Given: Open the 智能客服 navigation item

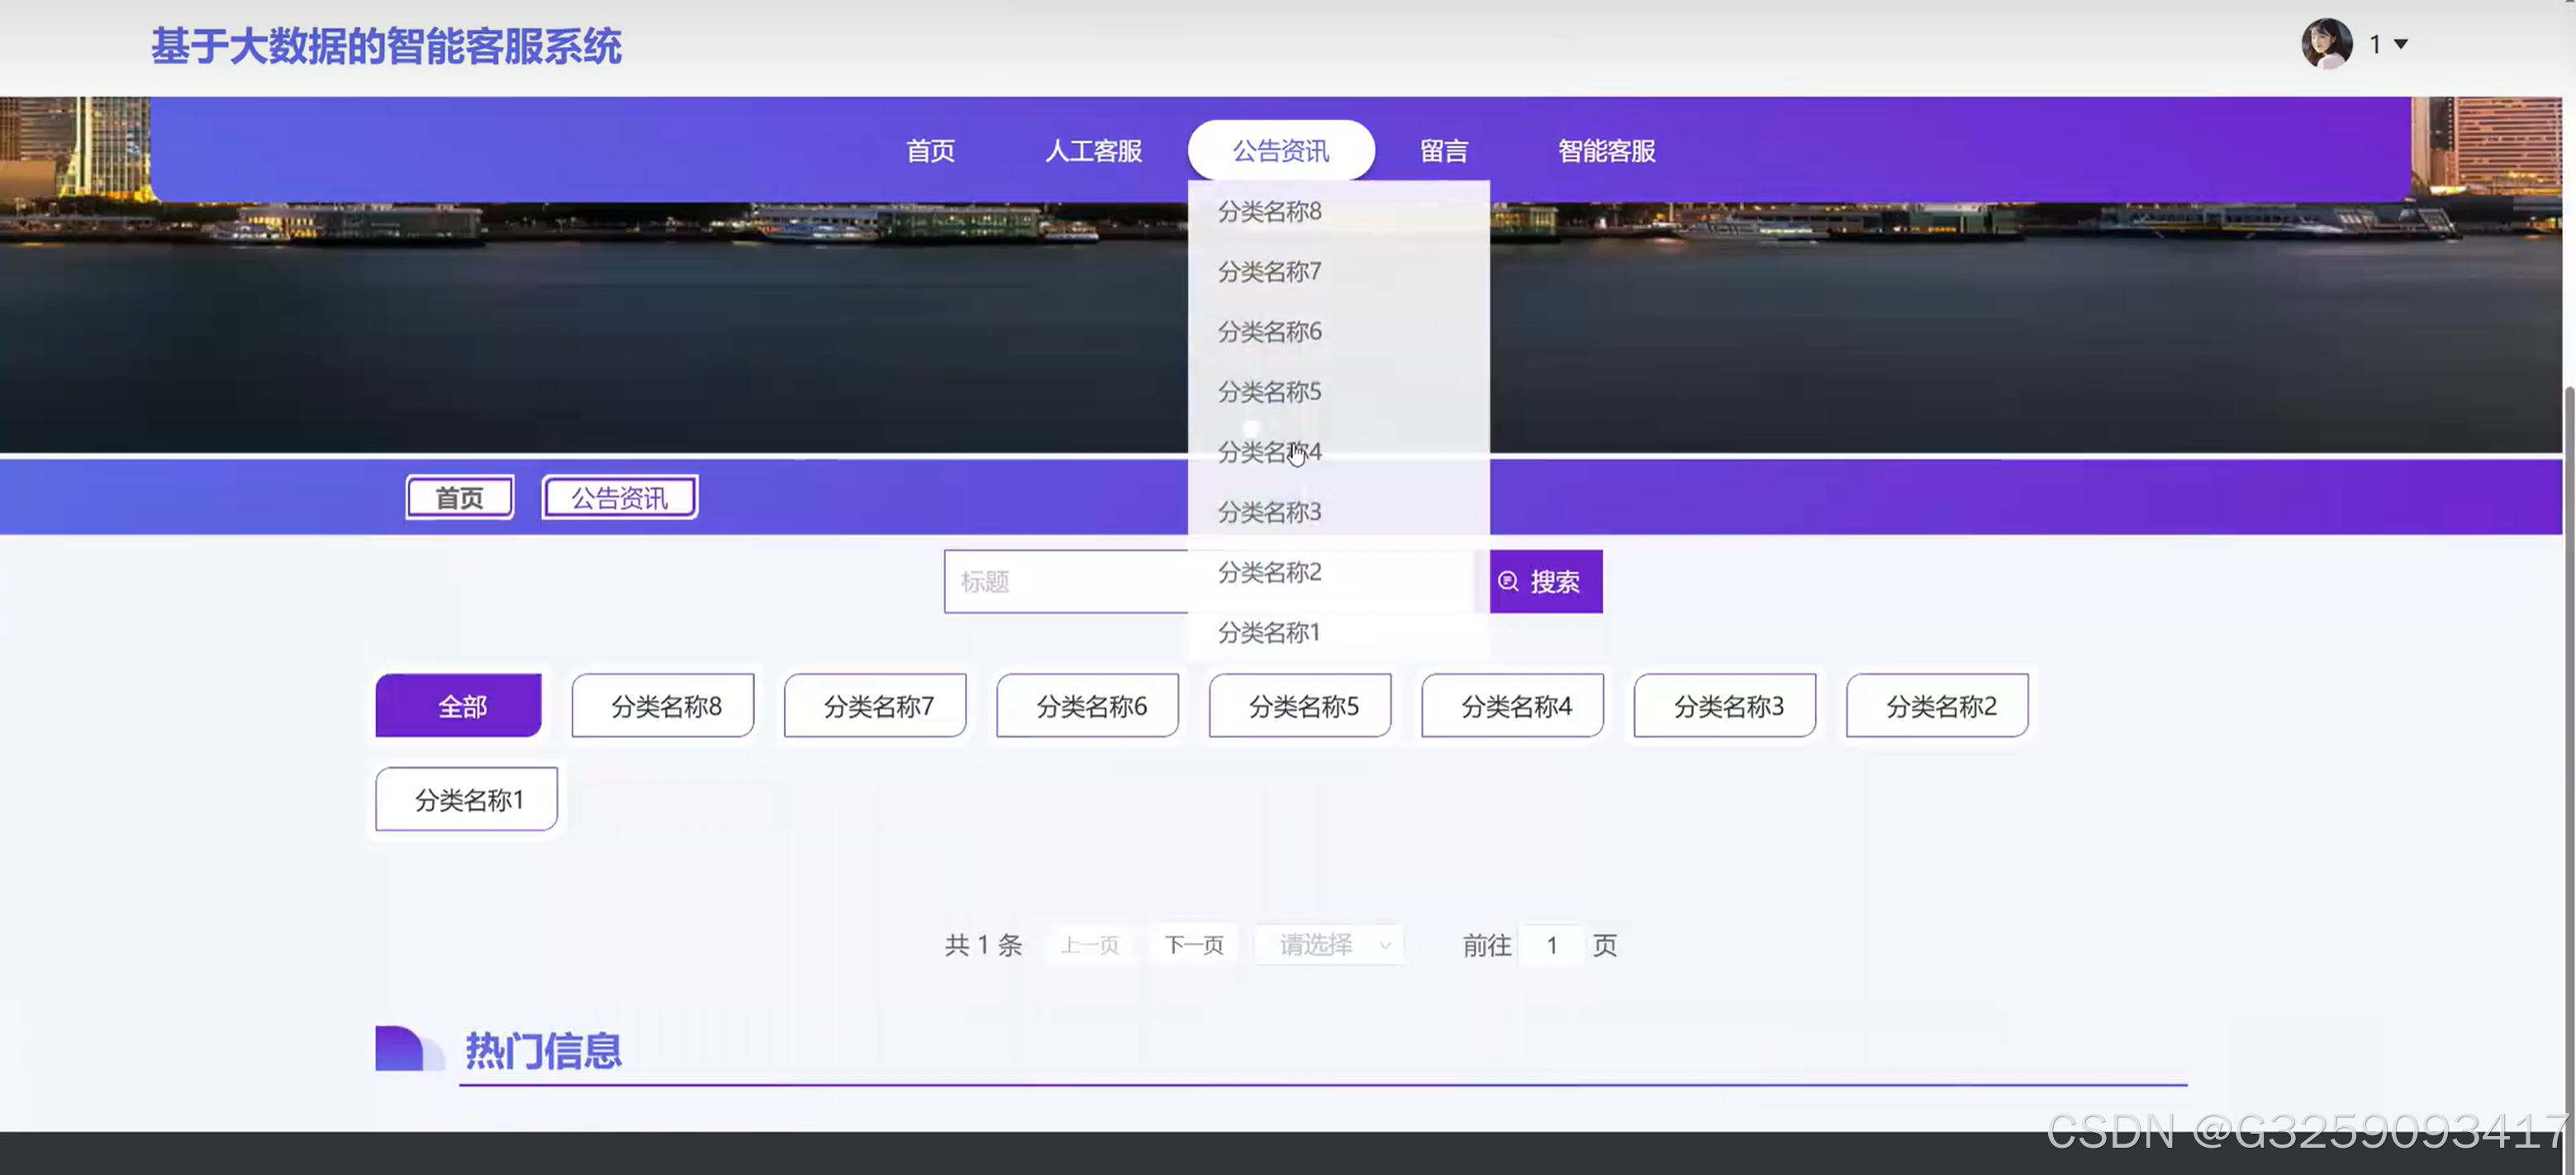Looking at the screenshot, I should coord(1606,151).
